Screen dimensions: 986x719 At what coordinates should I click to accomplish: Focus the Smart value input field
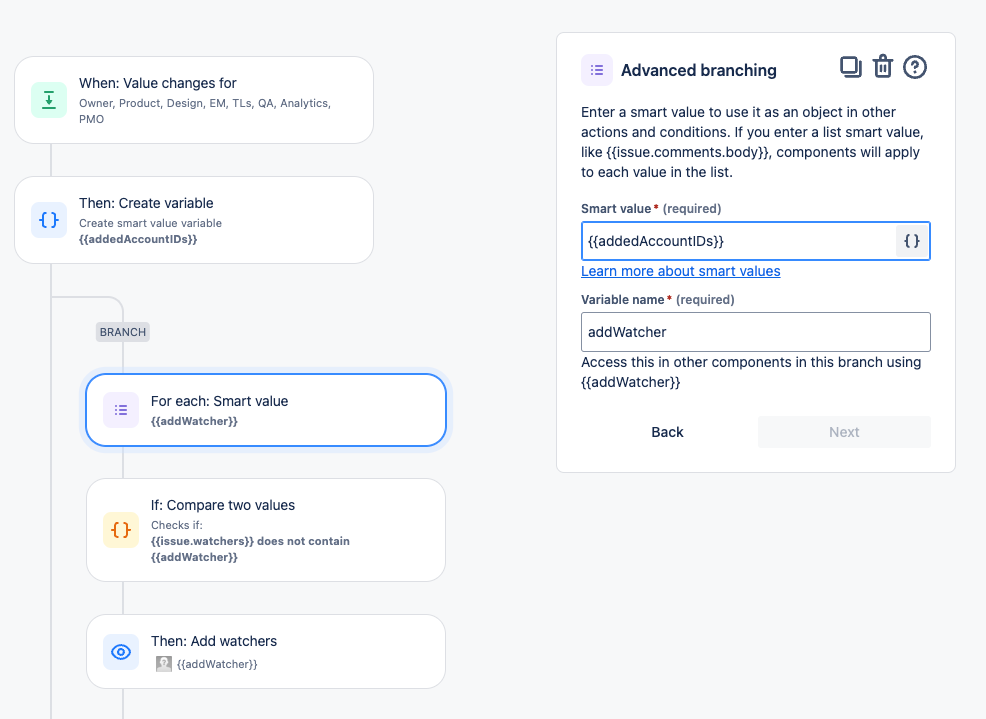[738, 241]
